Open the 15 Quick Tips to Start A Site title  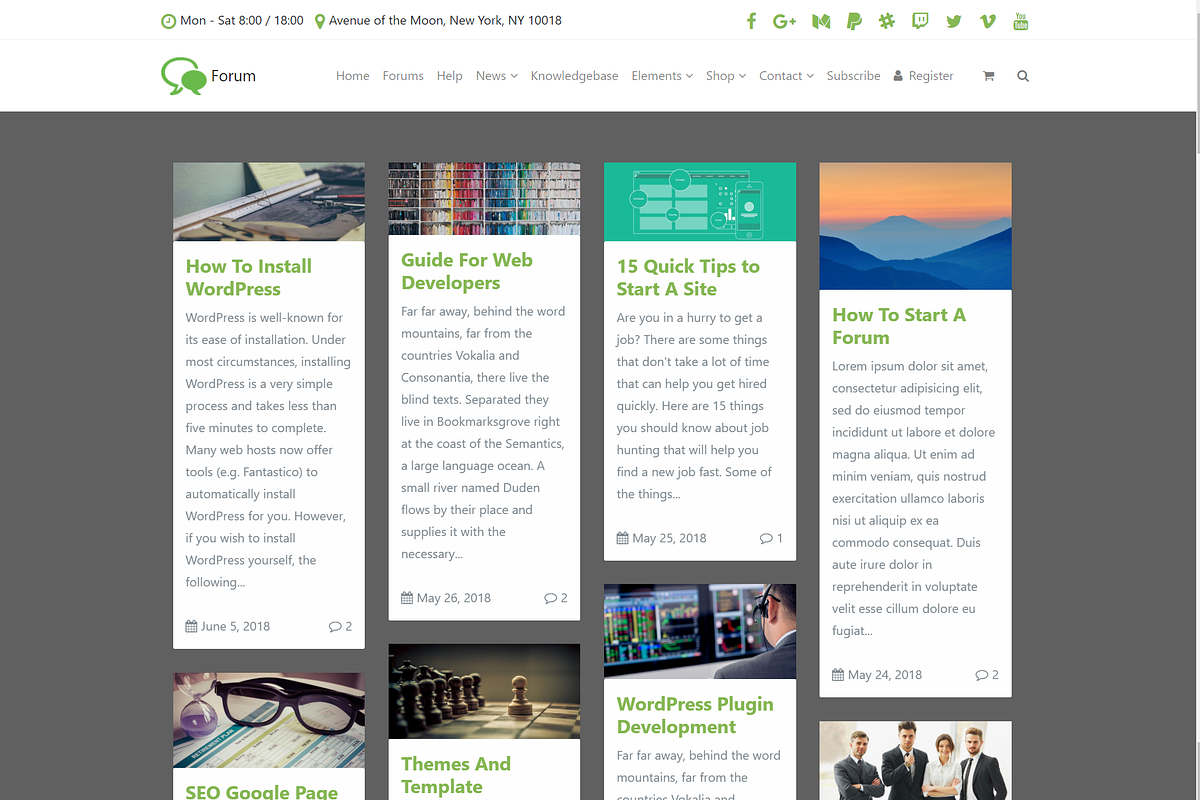pos(688,278)
